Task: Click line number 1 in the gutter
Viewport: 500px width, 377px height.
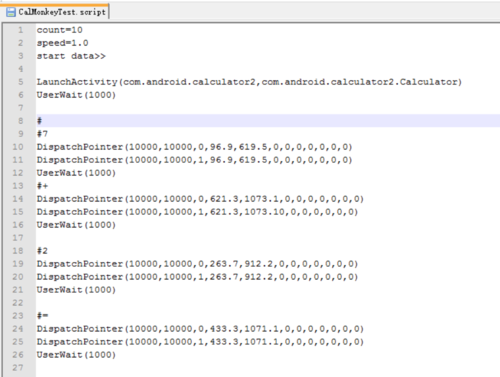Action: pyautogui.click(x=21, y=30)
